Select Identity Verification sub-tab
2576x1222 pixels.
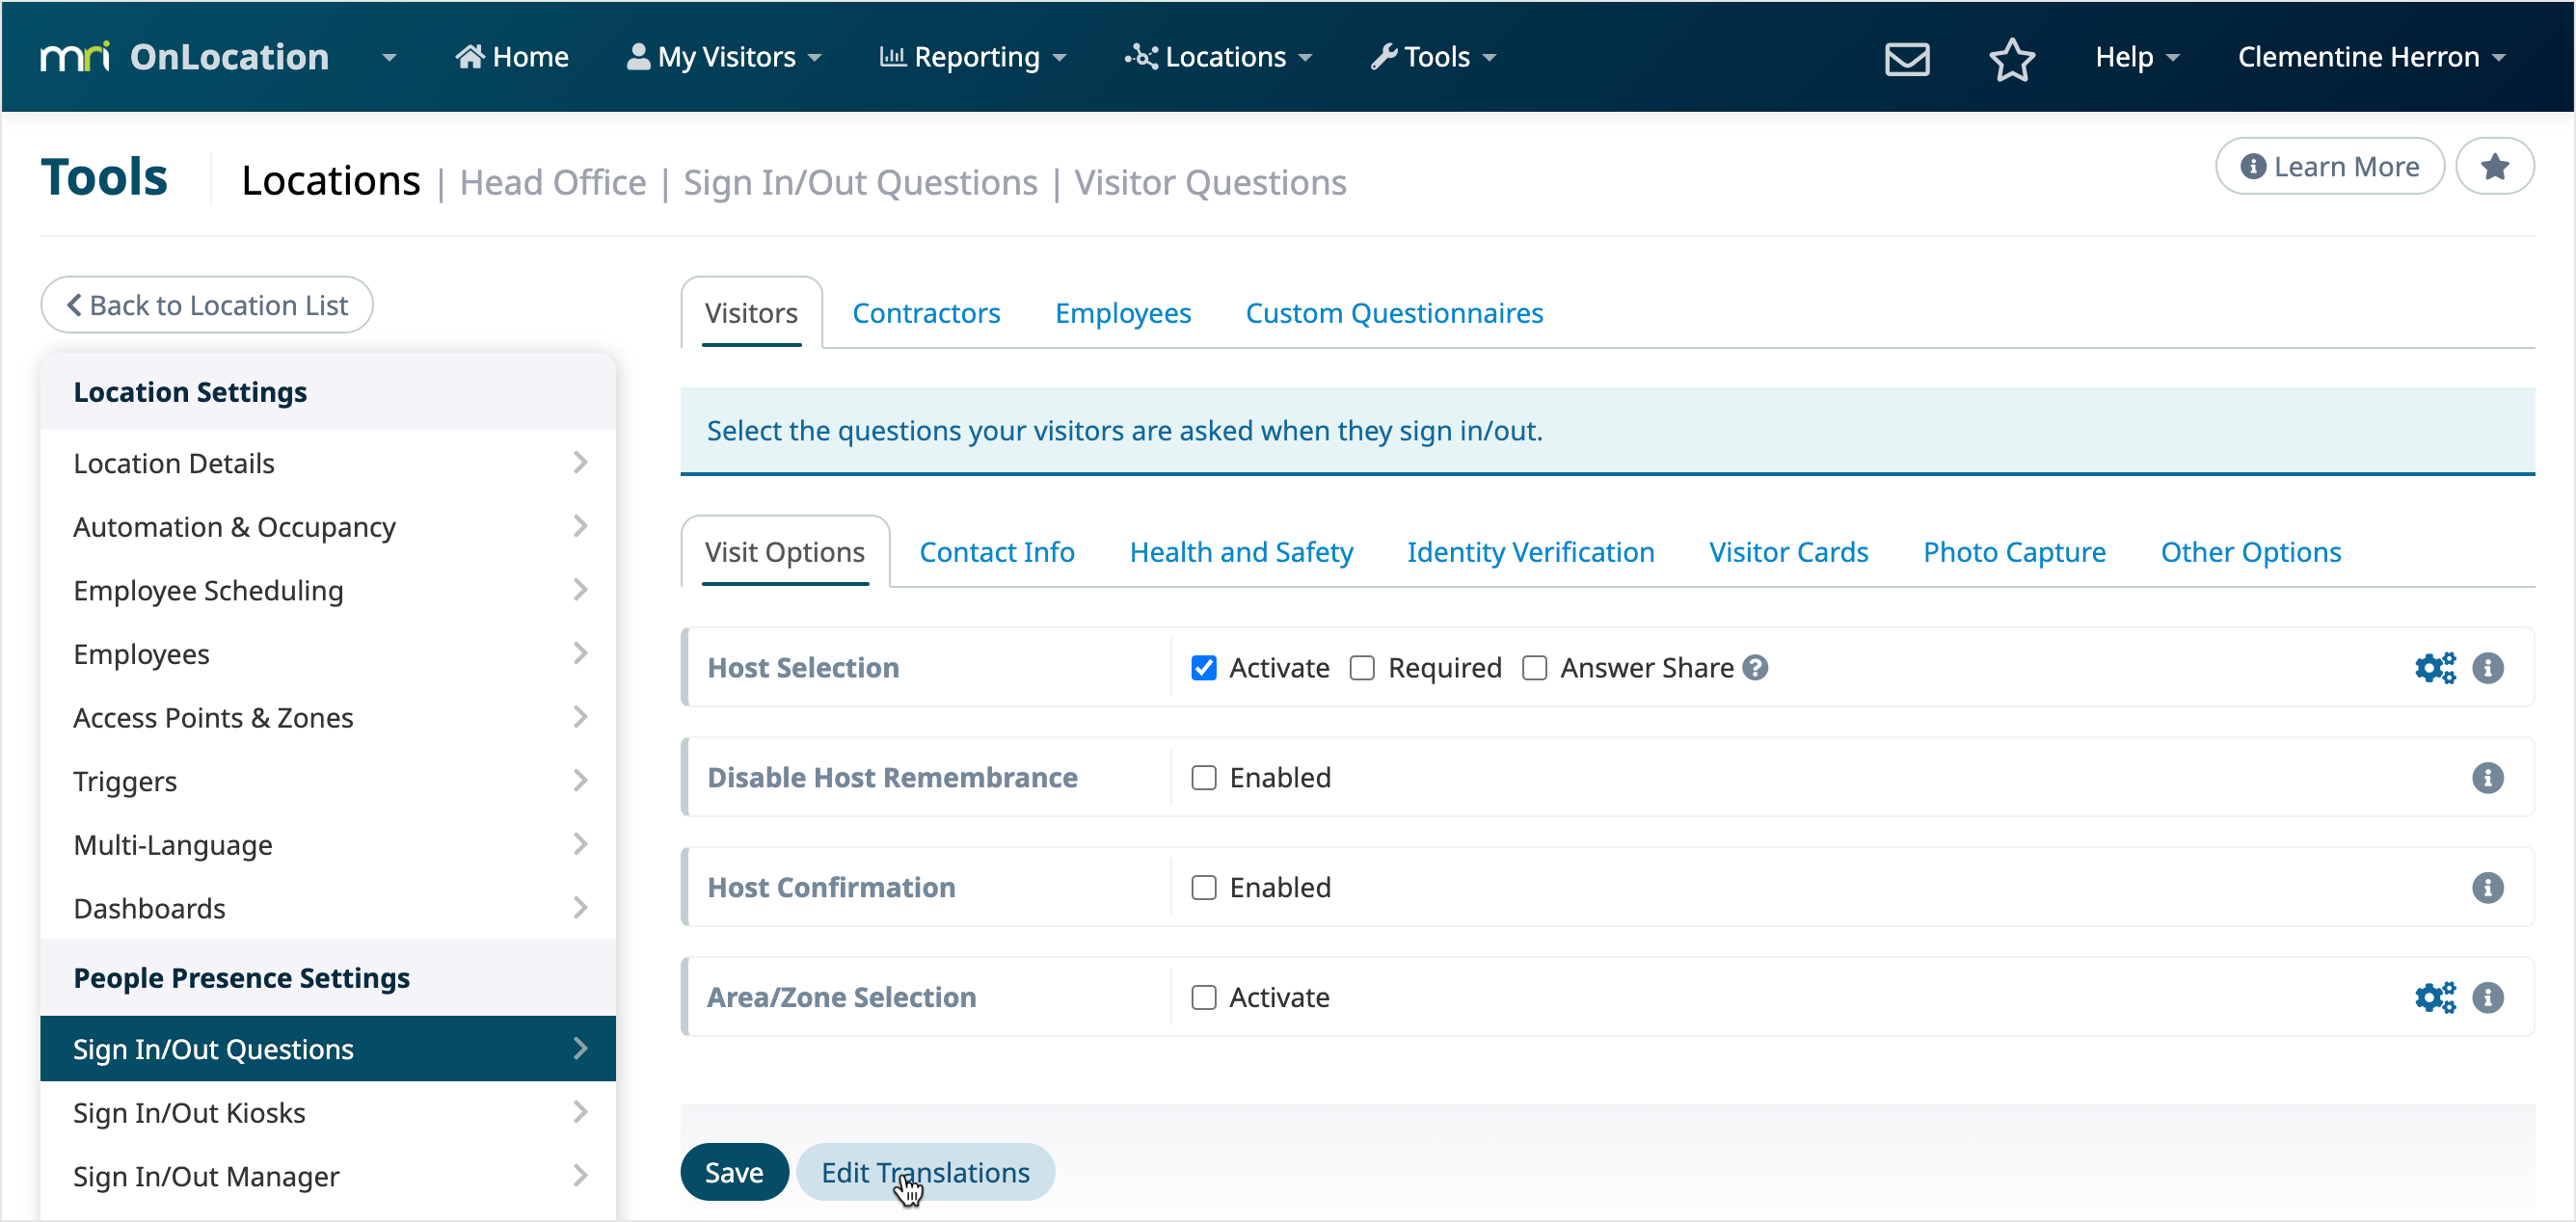pos(1530,552)
